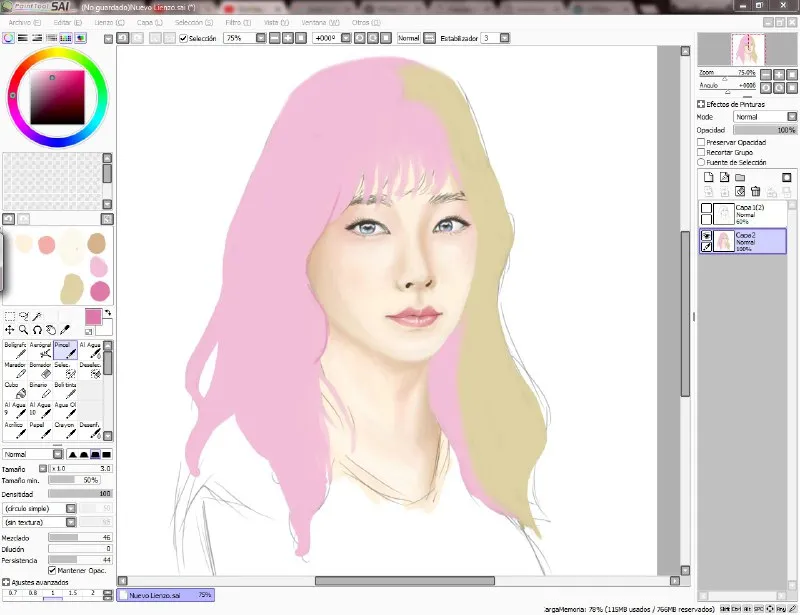The image size is (800, 615).
Task: Open brush blending mode Normal dropdown
Action: pos(58,454)
